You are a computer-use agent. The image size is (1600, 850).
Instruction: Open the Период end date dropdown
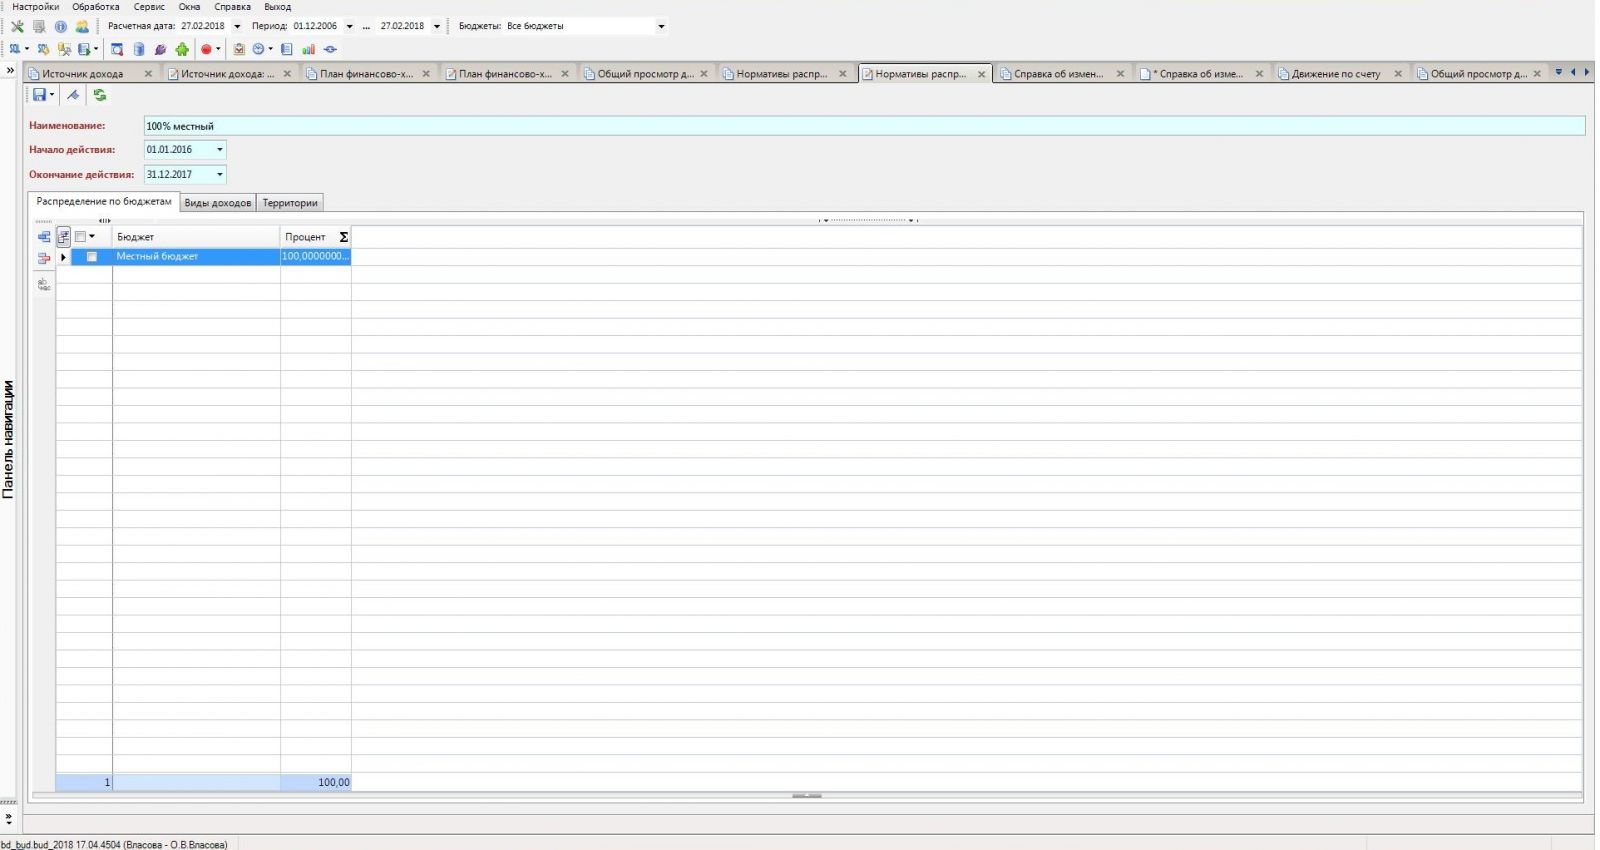(x=436, y=26)
